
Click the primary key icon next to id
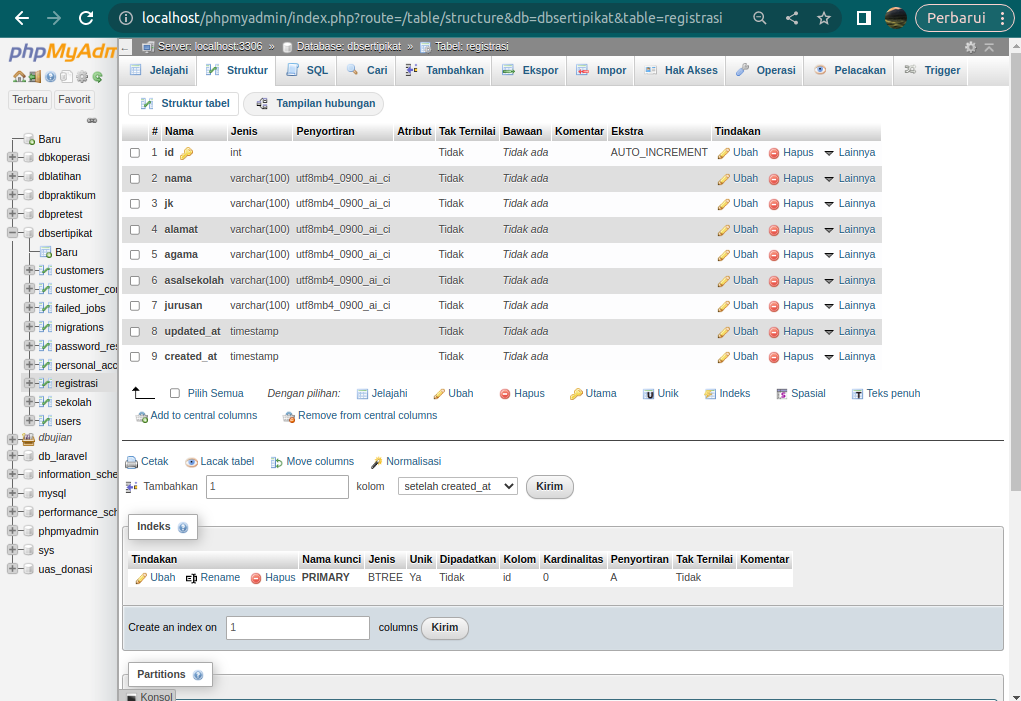pyautogui.click(x=186, y=153)
